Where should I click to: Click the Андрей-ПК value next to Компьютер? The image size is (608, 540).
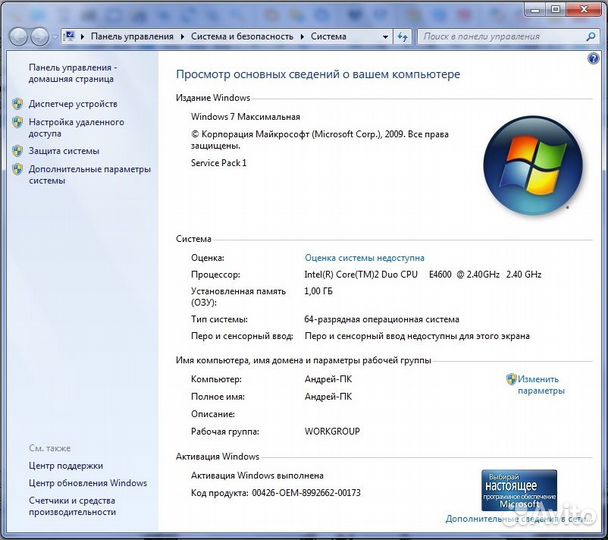[x=328, y=379]
